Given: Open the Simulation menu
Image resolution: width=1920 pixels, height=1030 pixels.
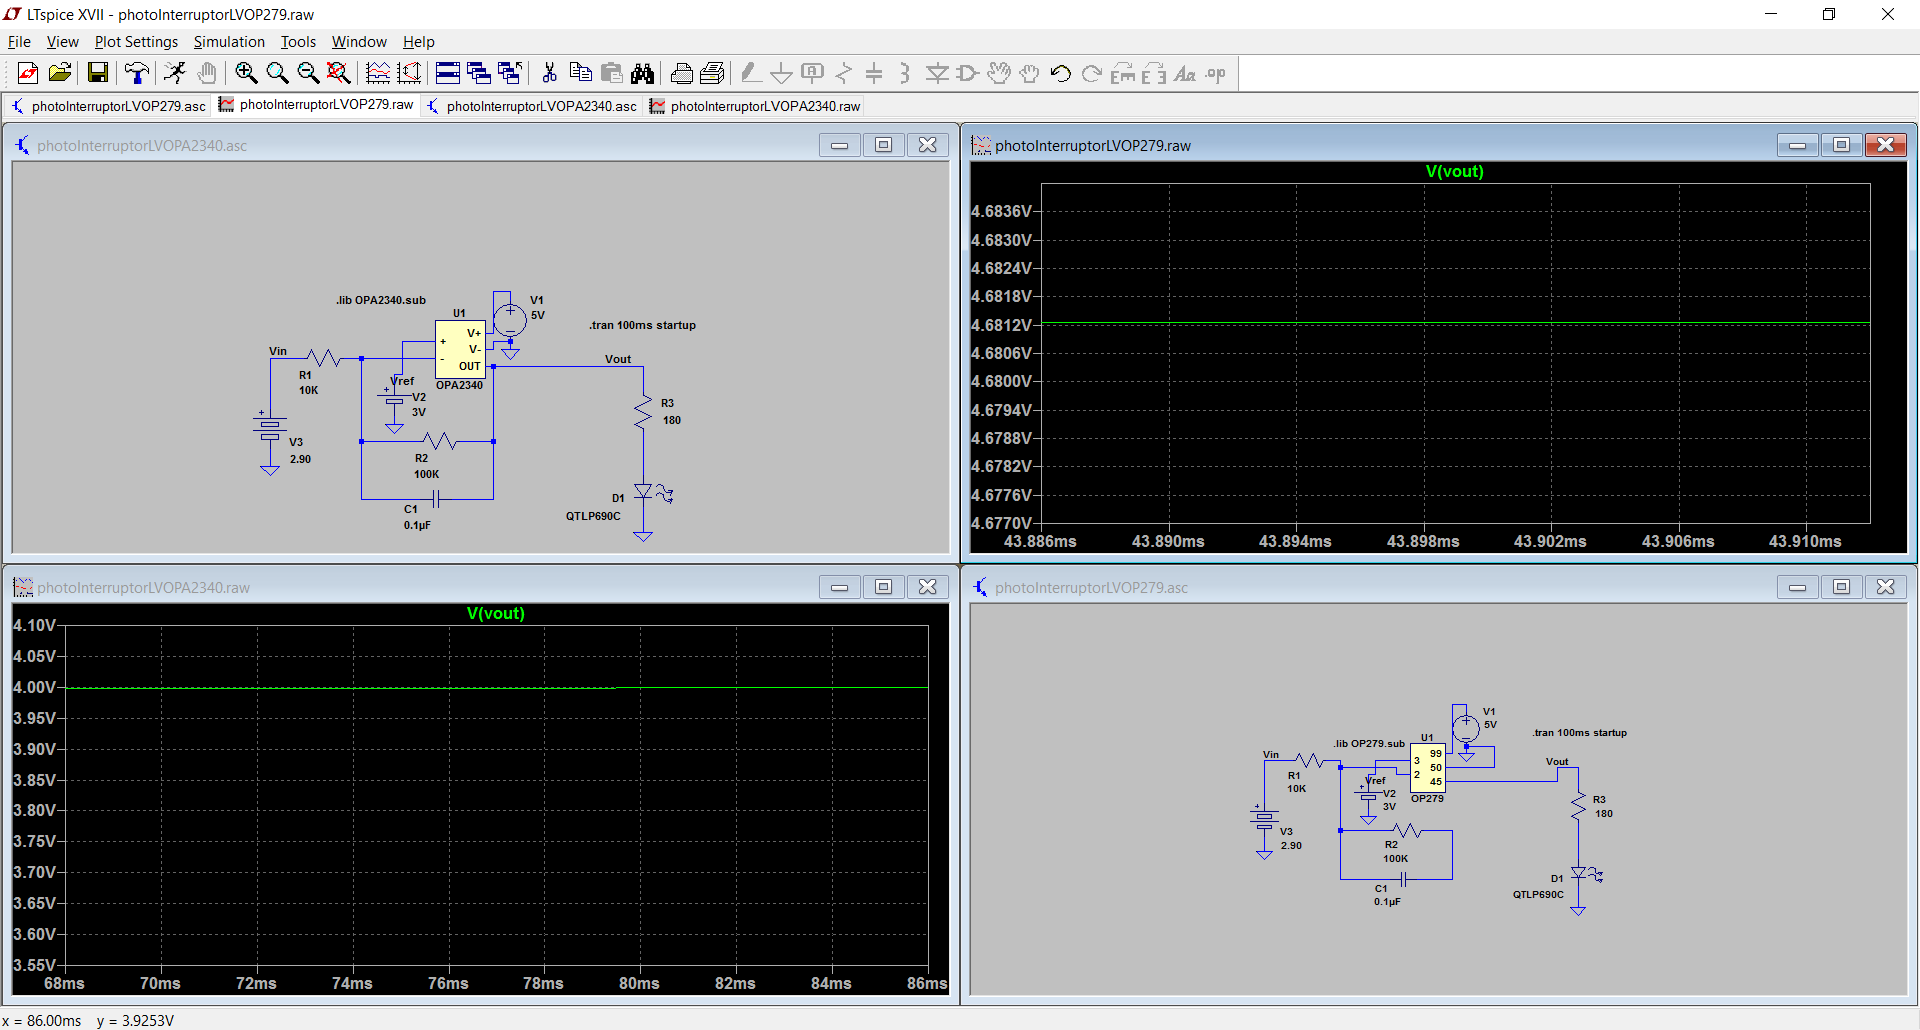Looking at the screenshot, I should coord(229,42).
